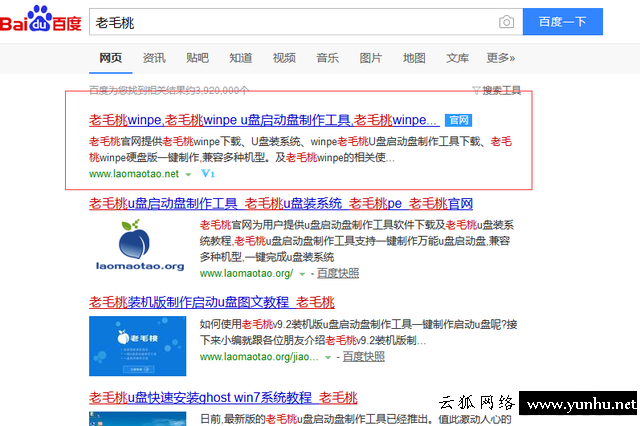Open the 官网 official site badge
Image resolution: width=640 pixels, height=426 pixels.
click(458, 120)
